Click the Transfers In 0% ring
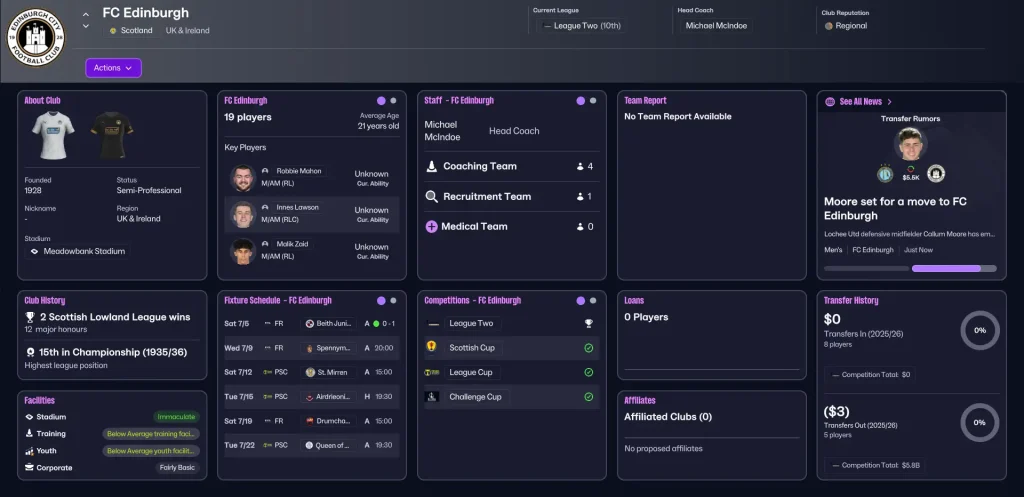The width and height of the screenshot is (1024, 497). (980, 330)
